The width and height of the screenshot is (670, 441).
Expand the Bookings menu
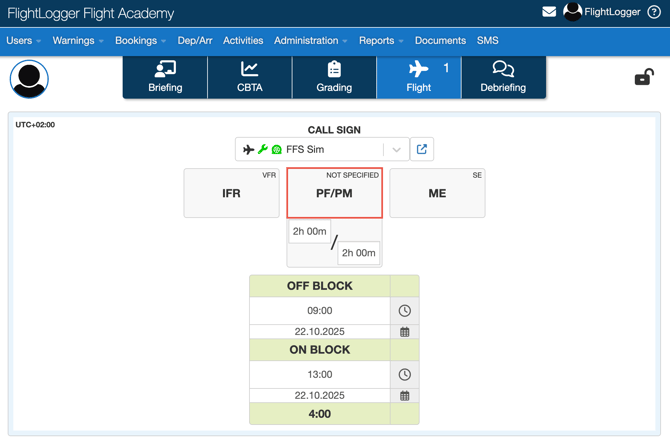(140, 41)
